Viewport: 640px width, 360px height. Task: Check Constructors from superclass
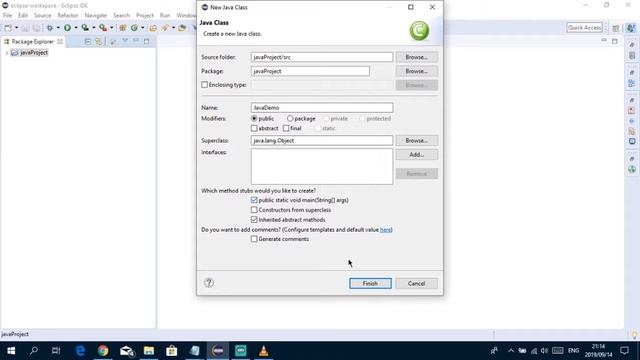[254, 210]
